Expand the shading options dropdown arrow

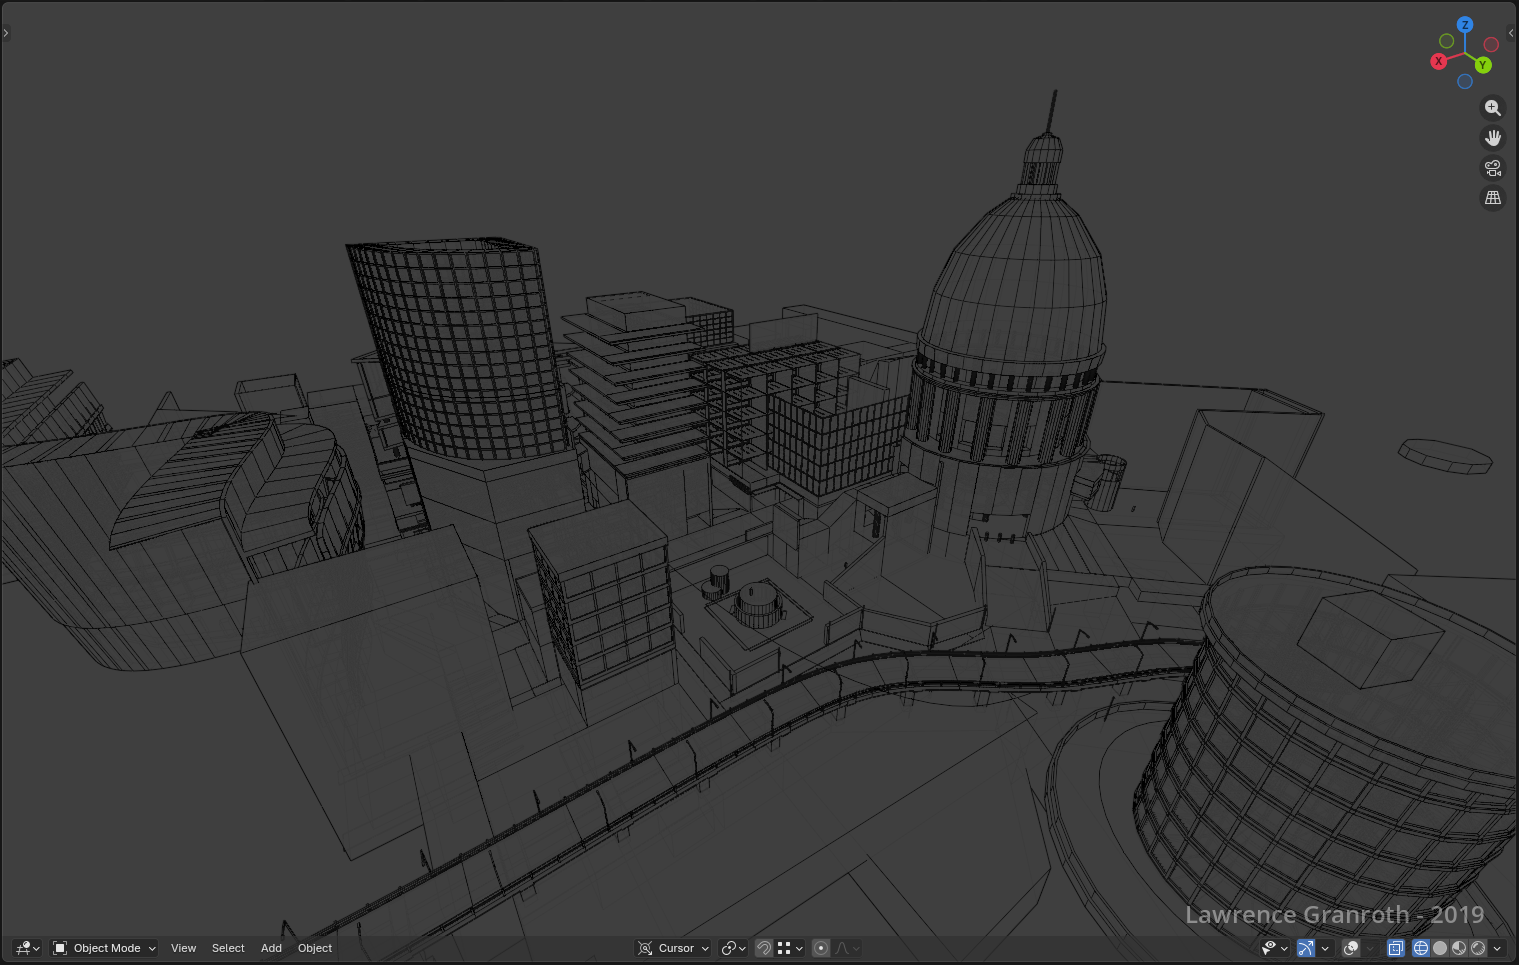[1497, 948]
